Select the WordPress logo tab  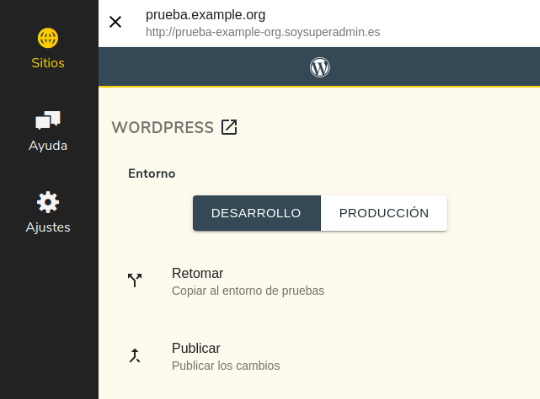[320, 67]
